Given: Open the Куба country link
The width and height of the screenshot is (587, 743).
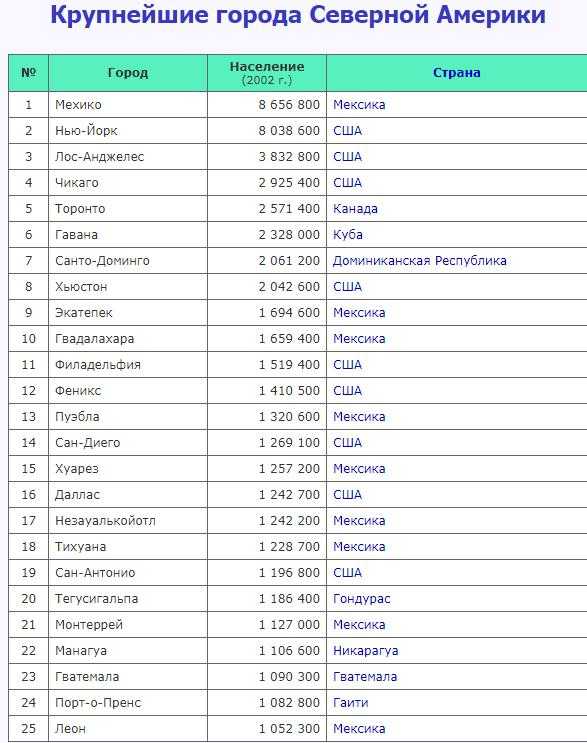Looking at the screenshot, I should [x=348, y=235].
